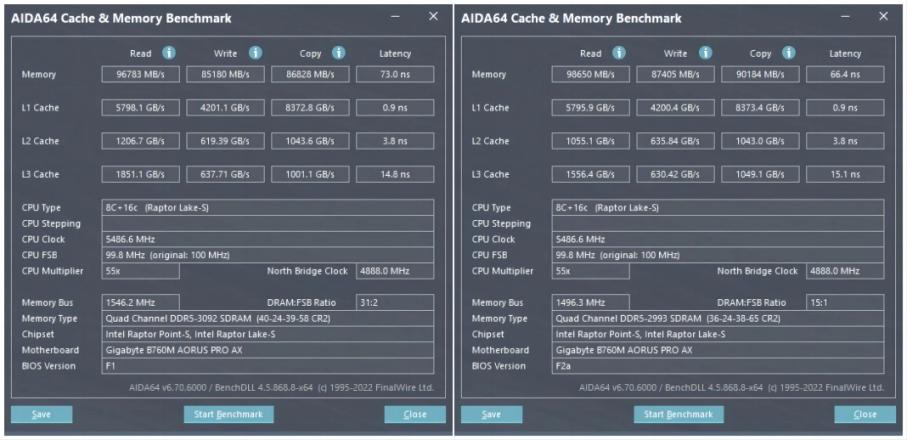Click the Copy info icon in right window
This screenshot has width=908, height=440.
(791, 53)
